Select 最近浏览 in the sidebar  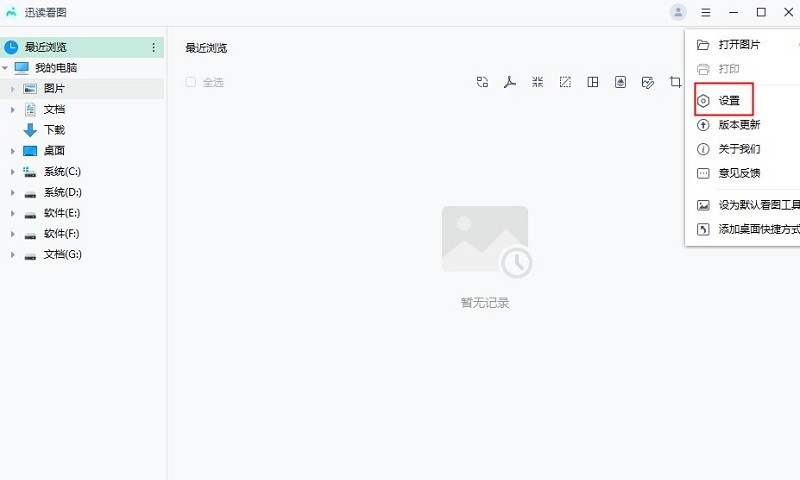point(82,47)
